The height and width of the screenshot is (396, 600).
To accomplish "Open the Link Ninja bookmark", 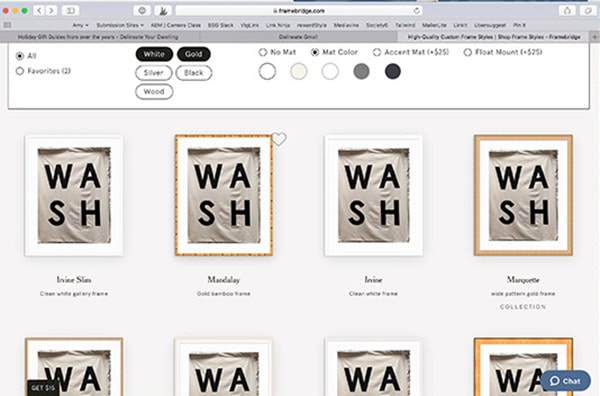I will (x=278, y=25).
